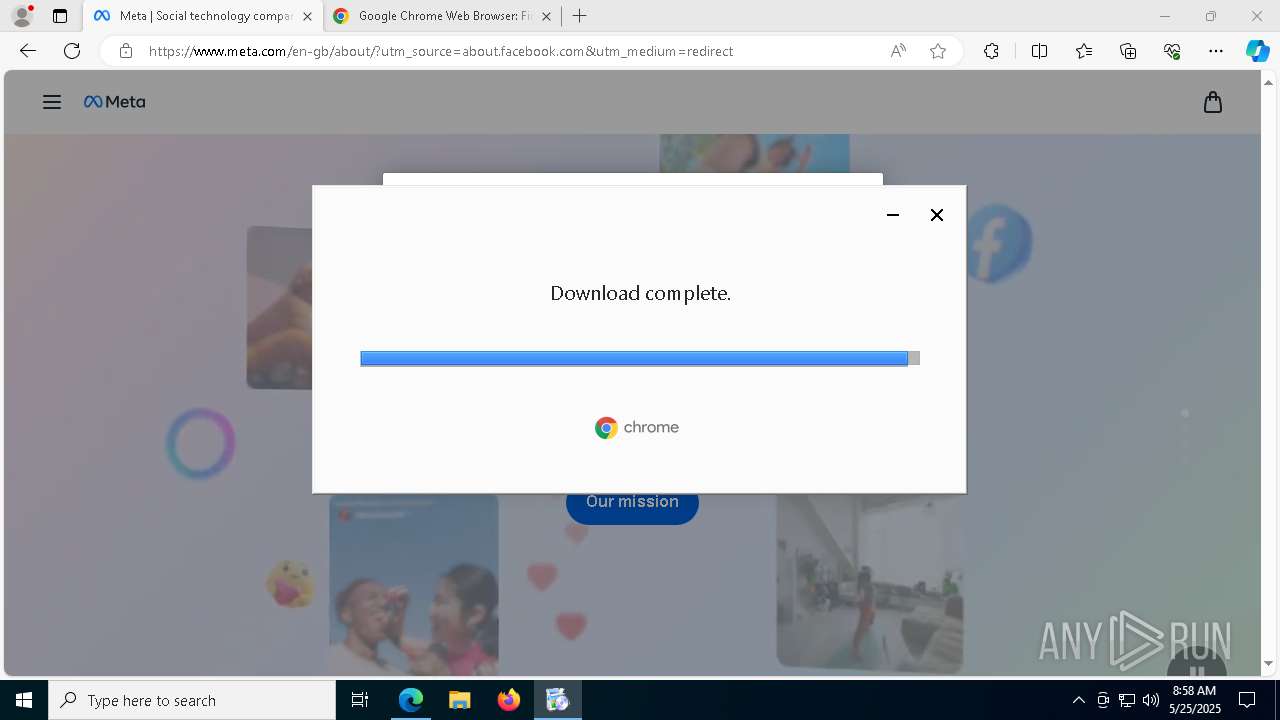Viewport: 1280px width, 720px height.
Task: Click the taskbar search box
Action: pyautogui.click(x=192, y=700)
